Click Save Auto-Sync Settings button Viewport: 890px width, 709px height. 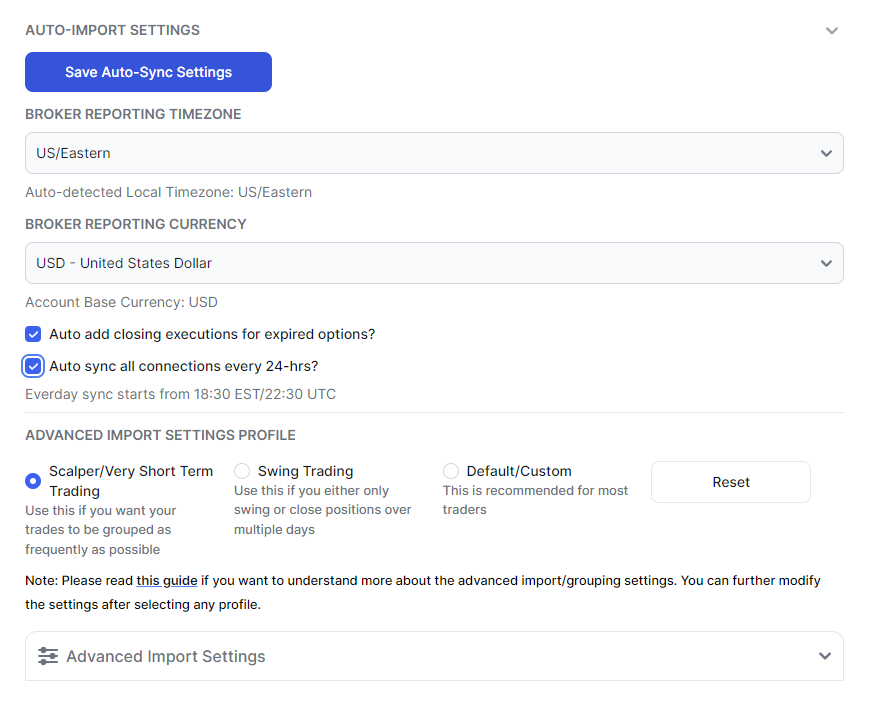click(148, 72)
